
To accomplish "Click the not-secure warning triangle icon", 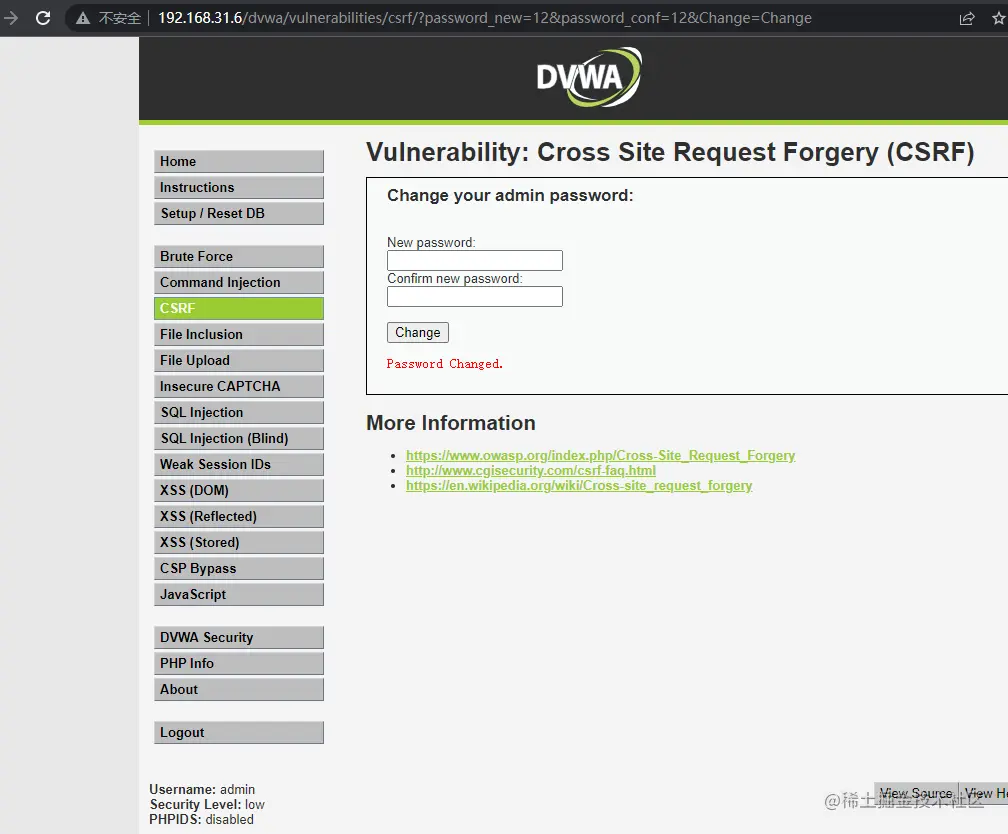I will tap(82, 18).
